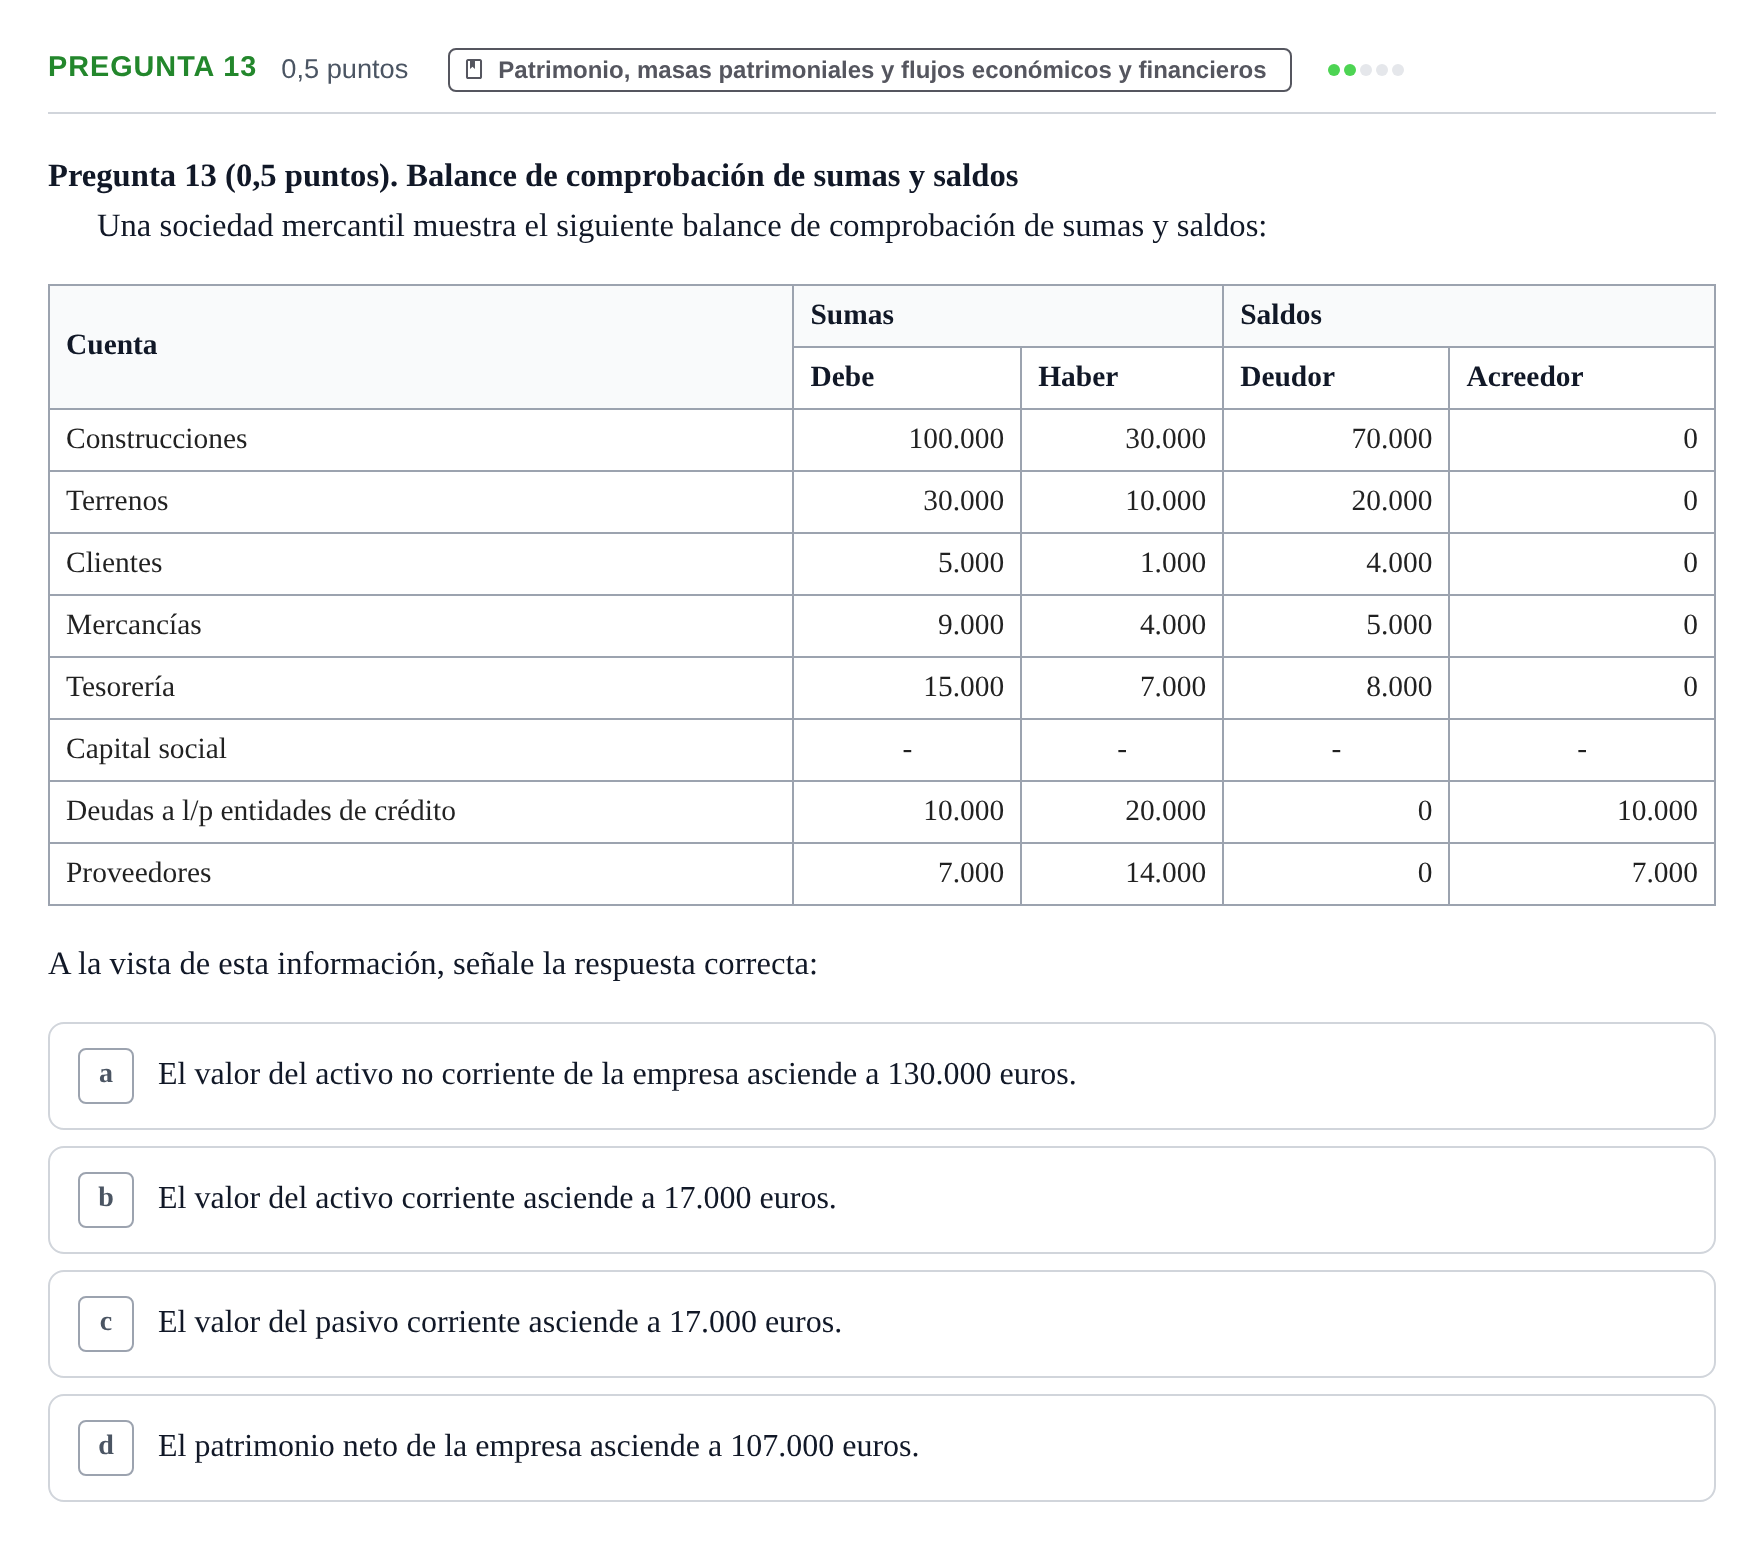Select answer option letter c
The image size is (1764, 1550).
click(x=106, y=1323)
